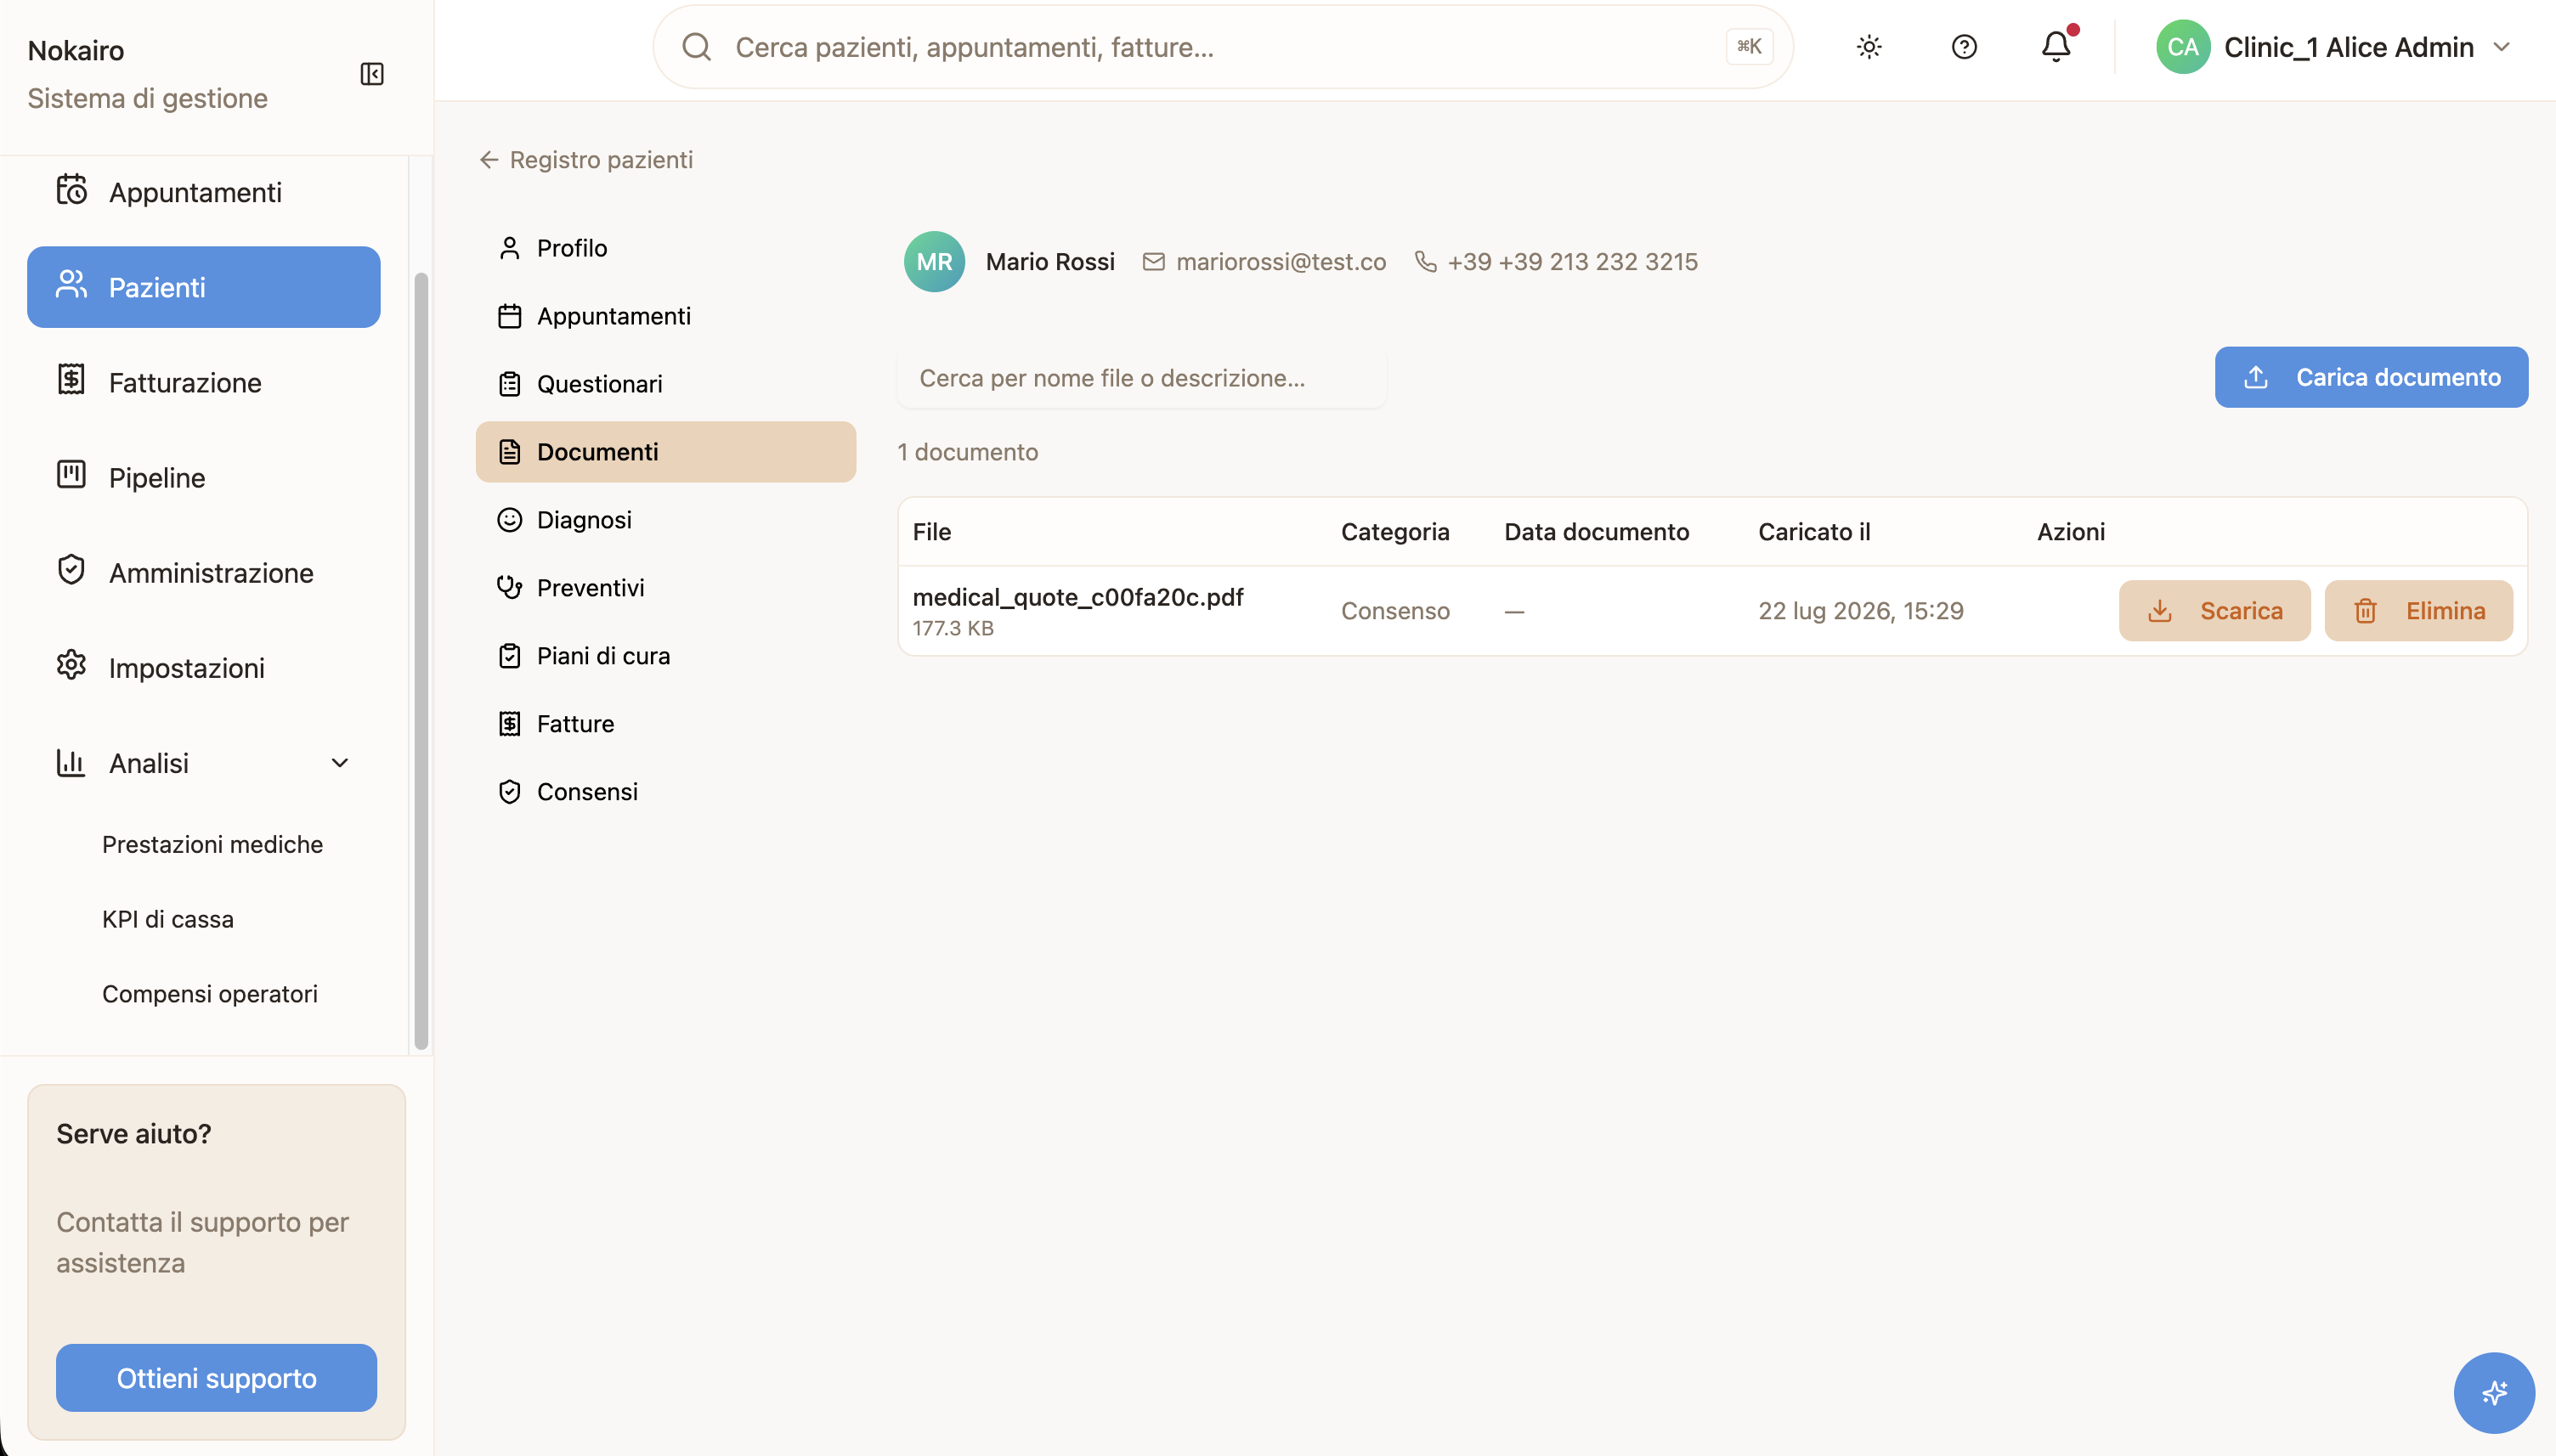Open Consensi tab
This screenshot has width=2556, height=1456.
click(666, 792)
